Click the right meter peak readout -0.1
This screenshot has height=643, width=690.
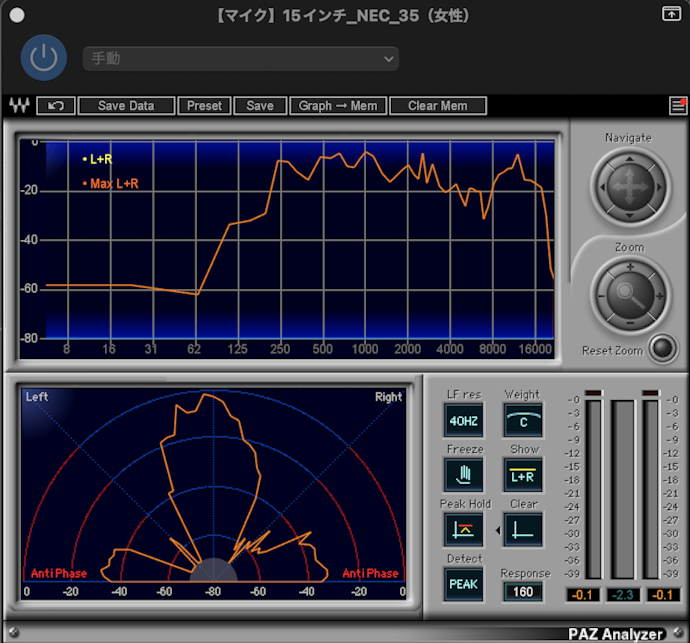(663, 595)
